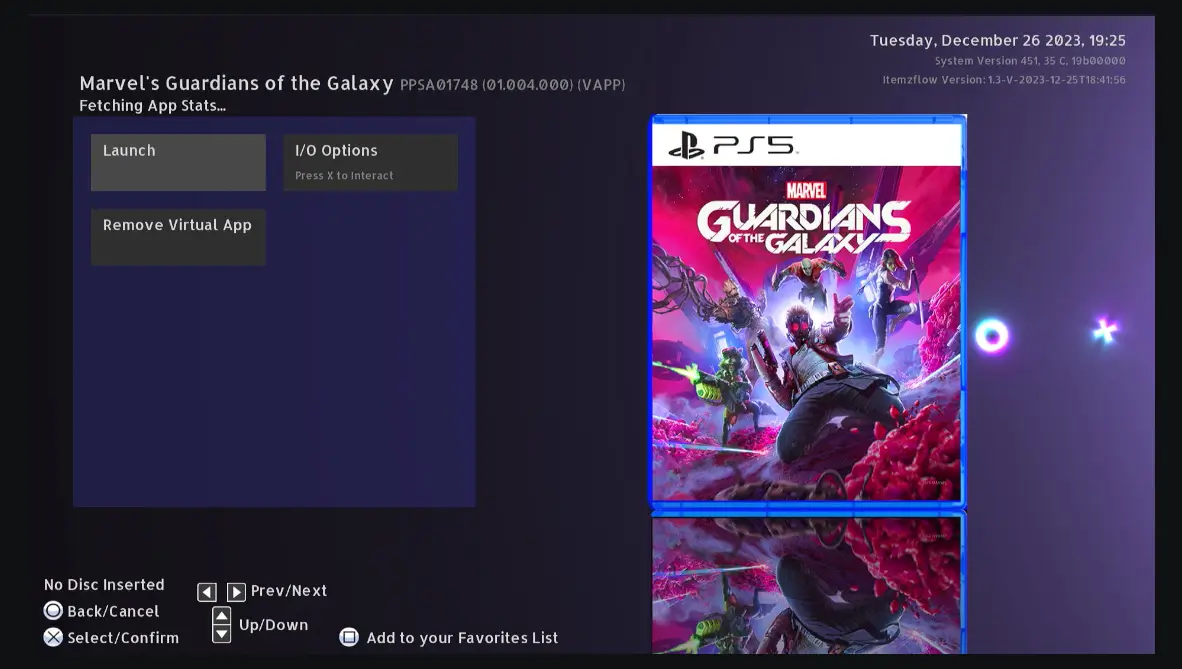
Task: Click the date and time display
Action: coord(997,41)
